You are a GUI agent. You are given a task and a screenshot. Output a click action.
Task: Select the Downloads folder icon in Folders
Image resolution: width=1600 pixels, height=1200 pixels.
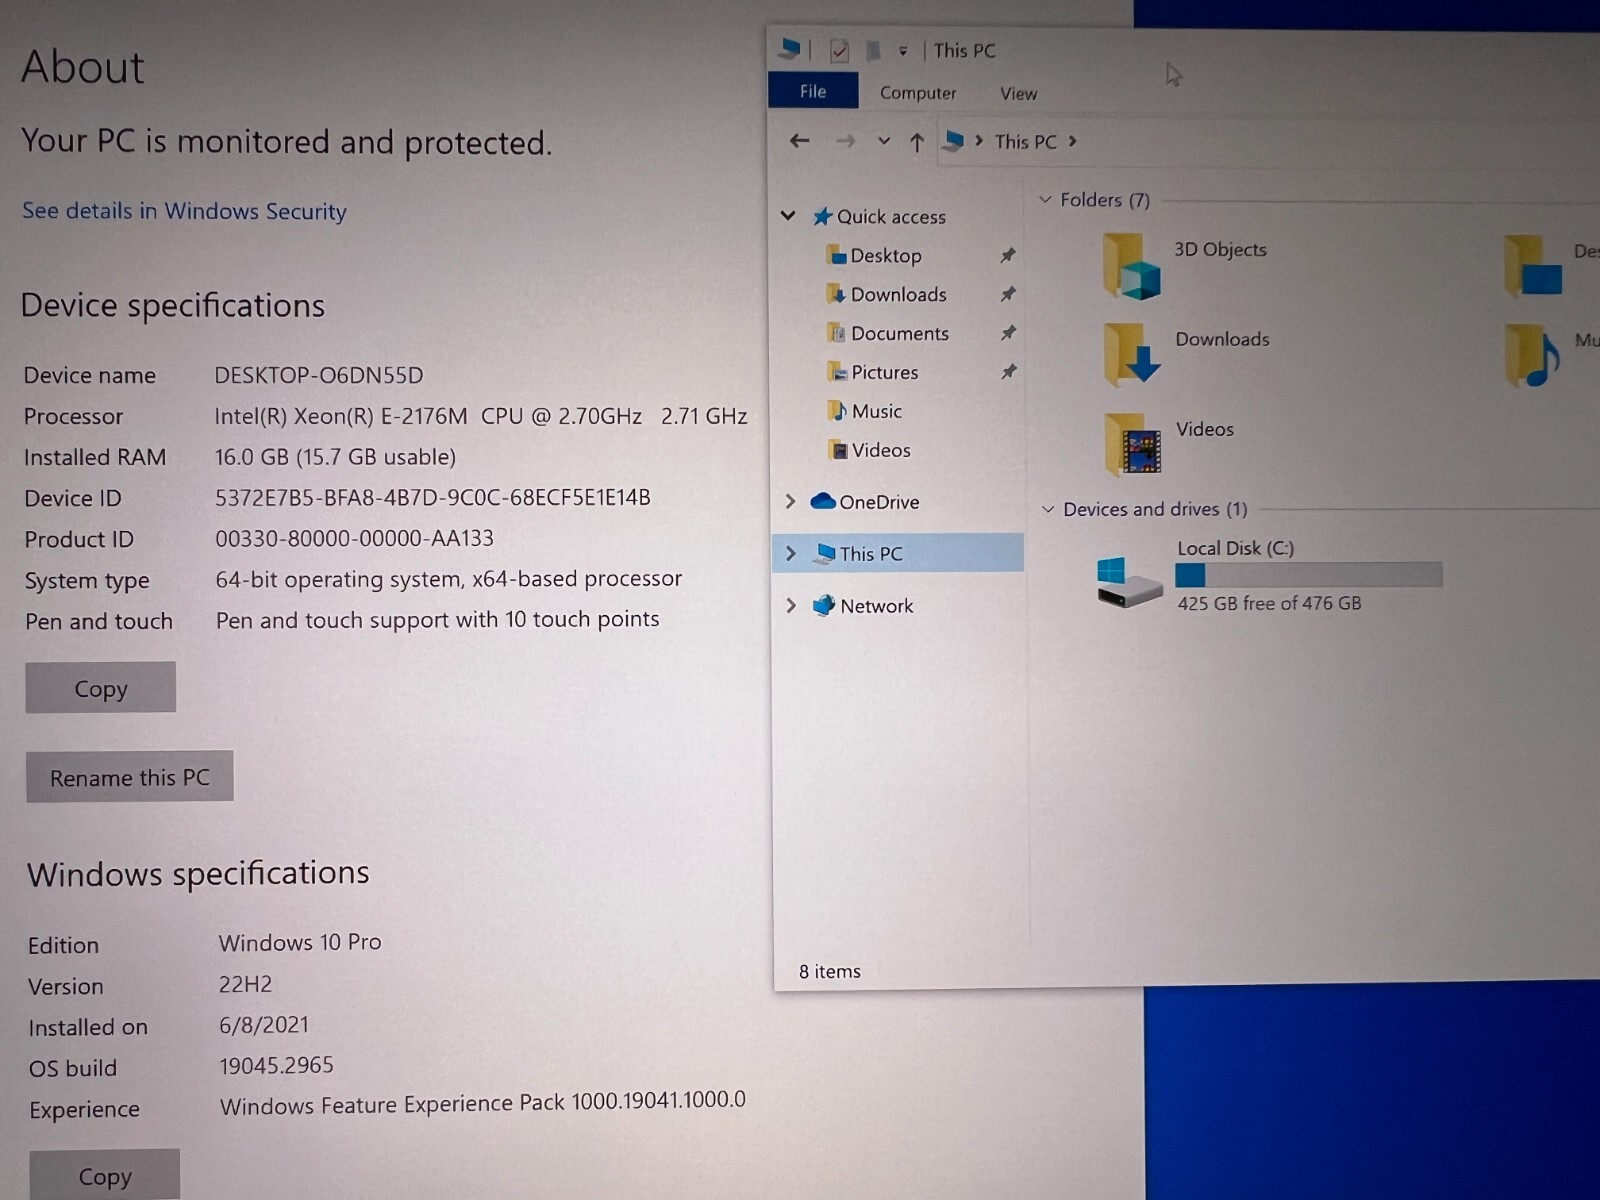click(x=1132, y=354)
